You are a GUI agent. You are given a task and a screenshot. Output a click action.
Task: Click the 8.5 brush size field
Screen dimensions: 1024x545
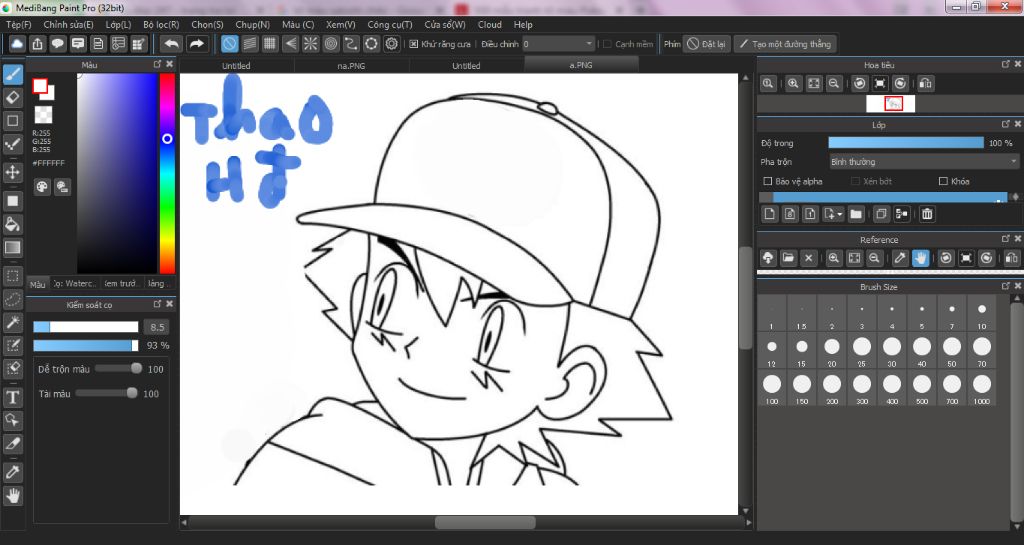click(x=157, y=326)
